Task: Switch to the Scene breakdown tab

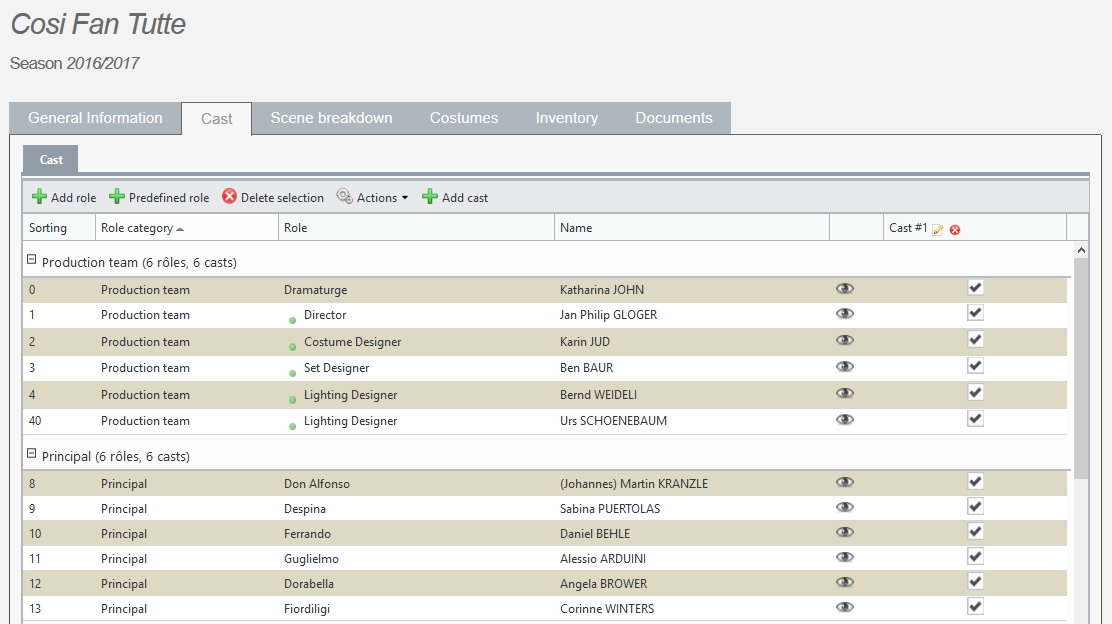Action: point(331,118)
